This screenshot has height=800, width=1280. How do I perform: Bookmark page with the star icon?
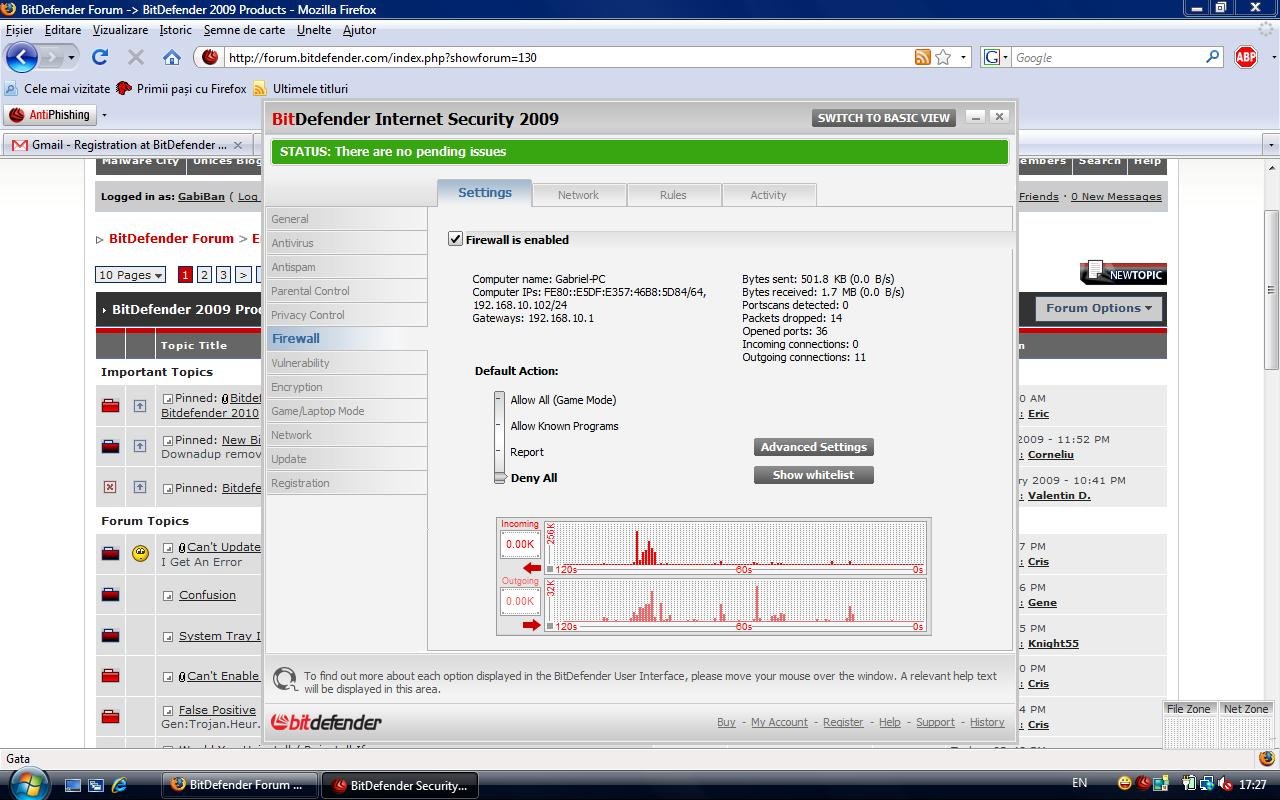click(943, 57)
